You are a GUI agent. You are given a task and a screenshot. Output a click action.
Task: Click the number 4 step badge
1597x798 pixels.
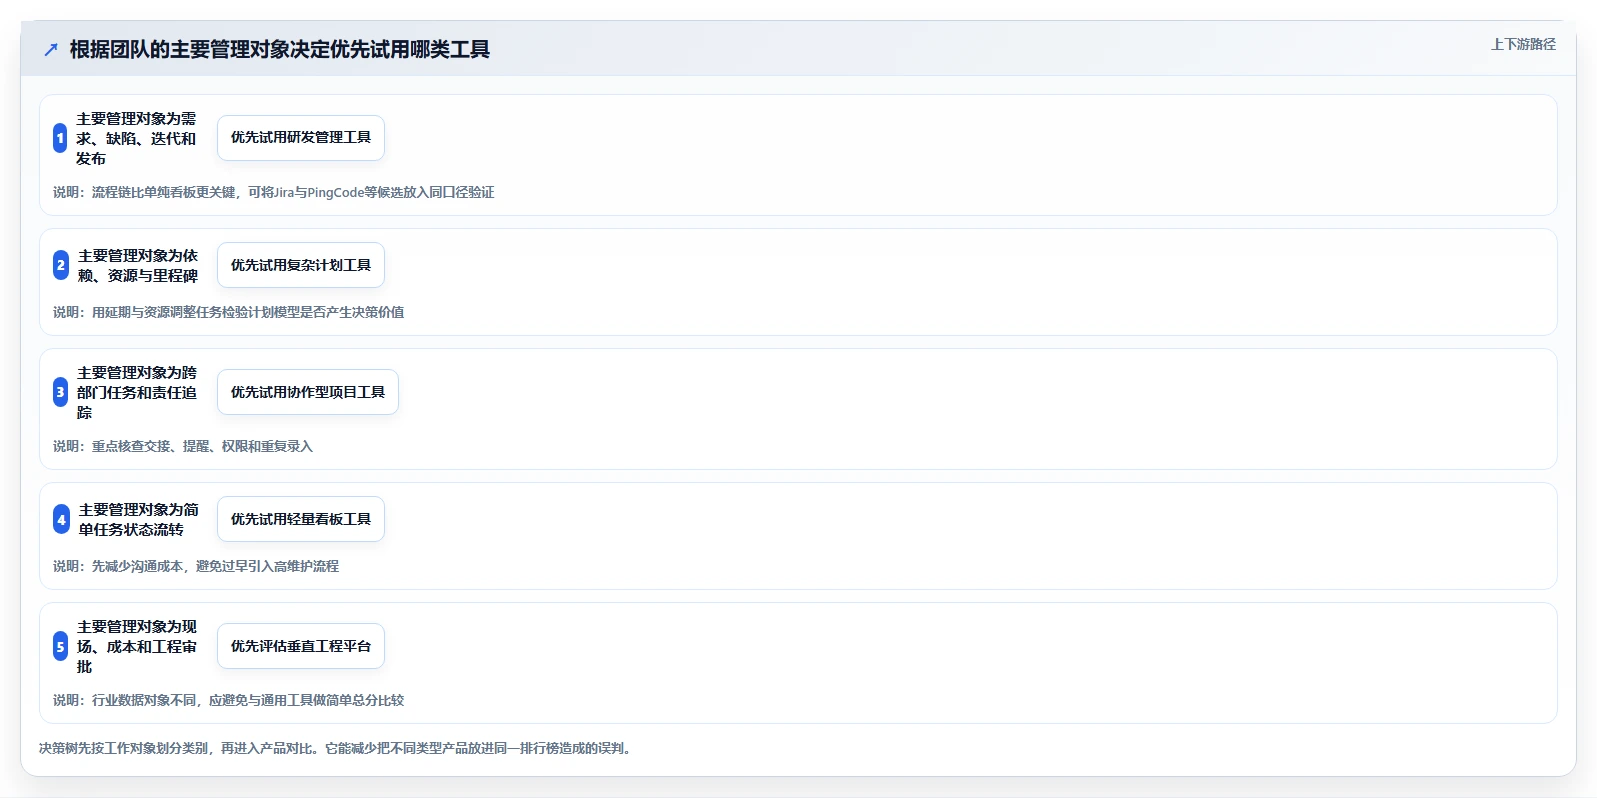click(61, 519)
